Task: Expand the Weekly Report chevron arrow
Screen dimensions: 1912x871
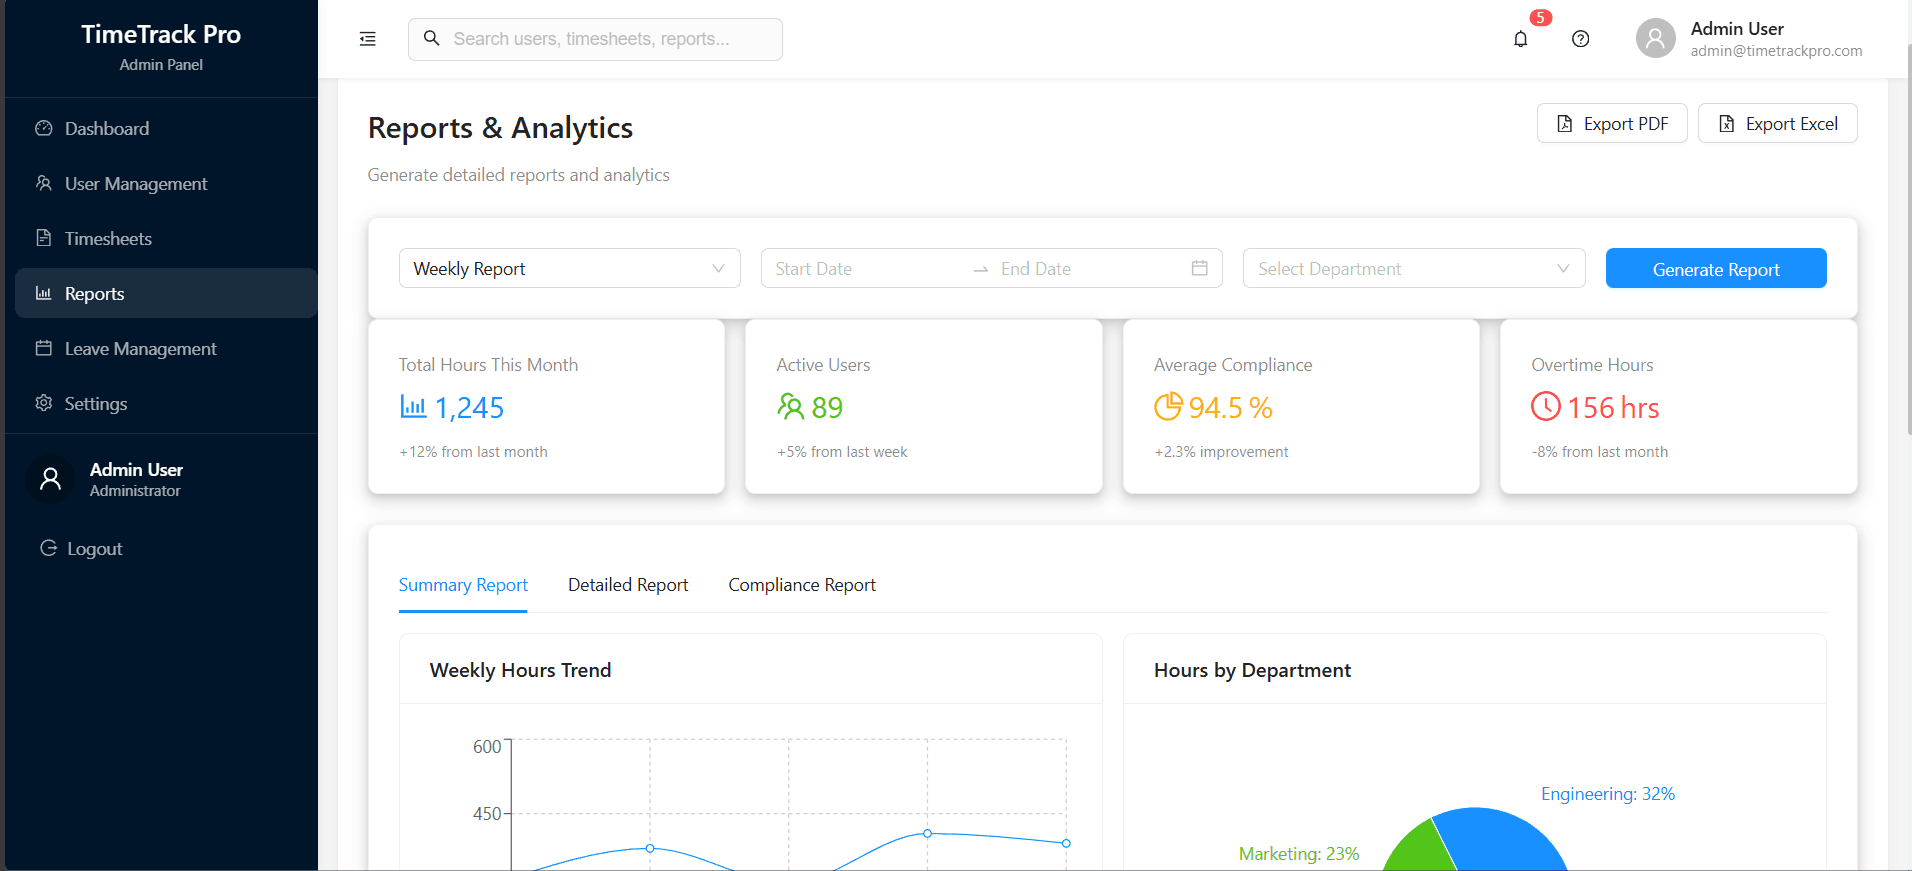Action: point(718,268)
